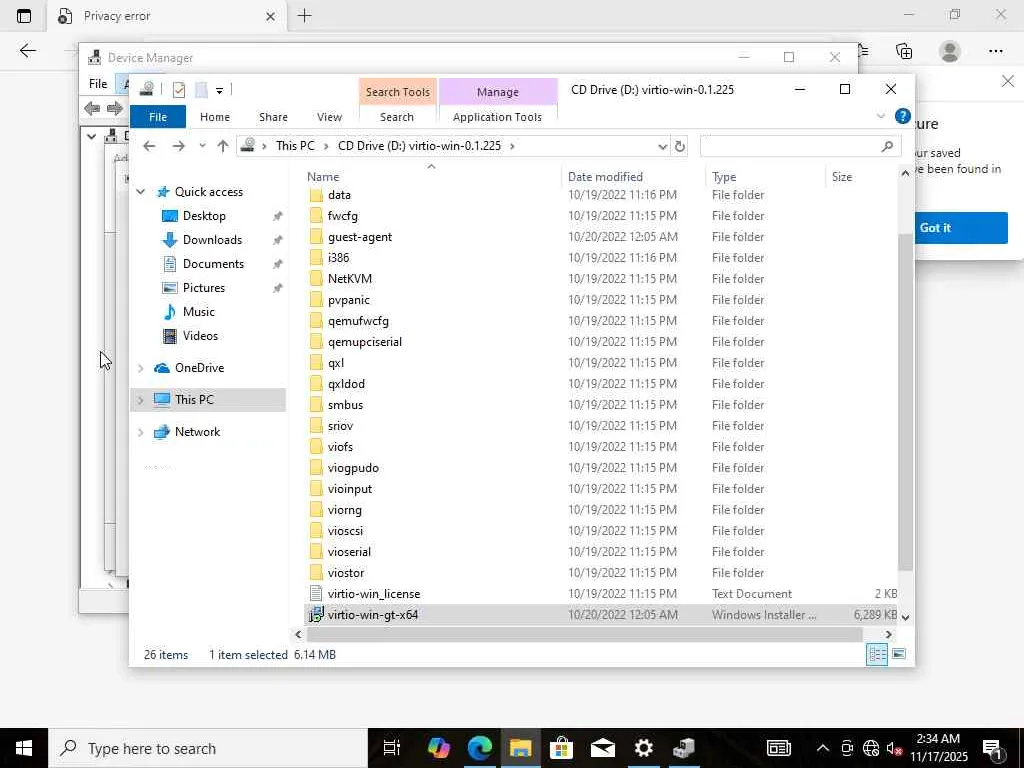Click the breadcrumb arrow after This PC
Screen dimensions: 1024x768
tap(327, 146)
